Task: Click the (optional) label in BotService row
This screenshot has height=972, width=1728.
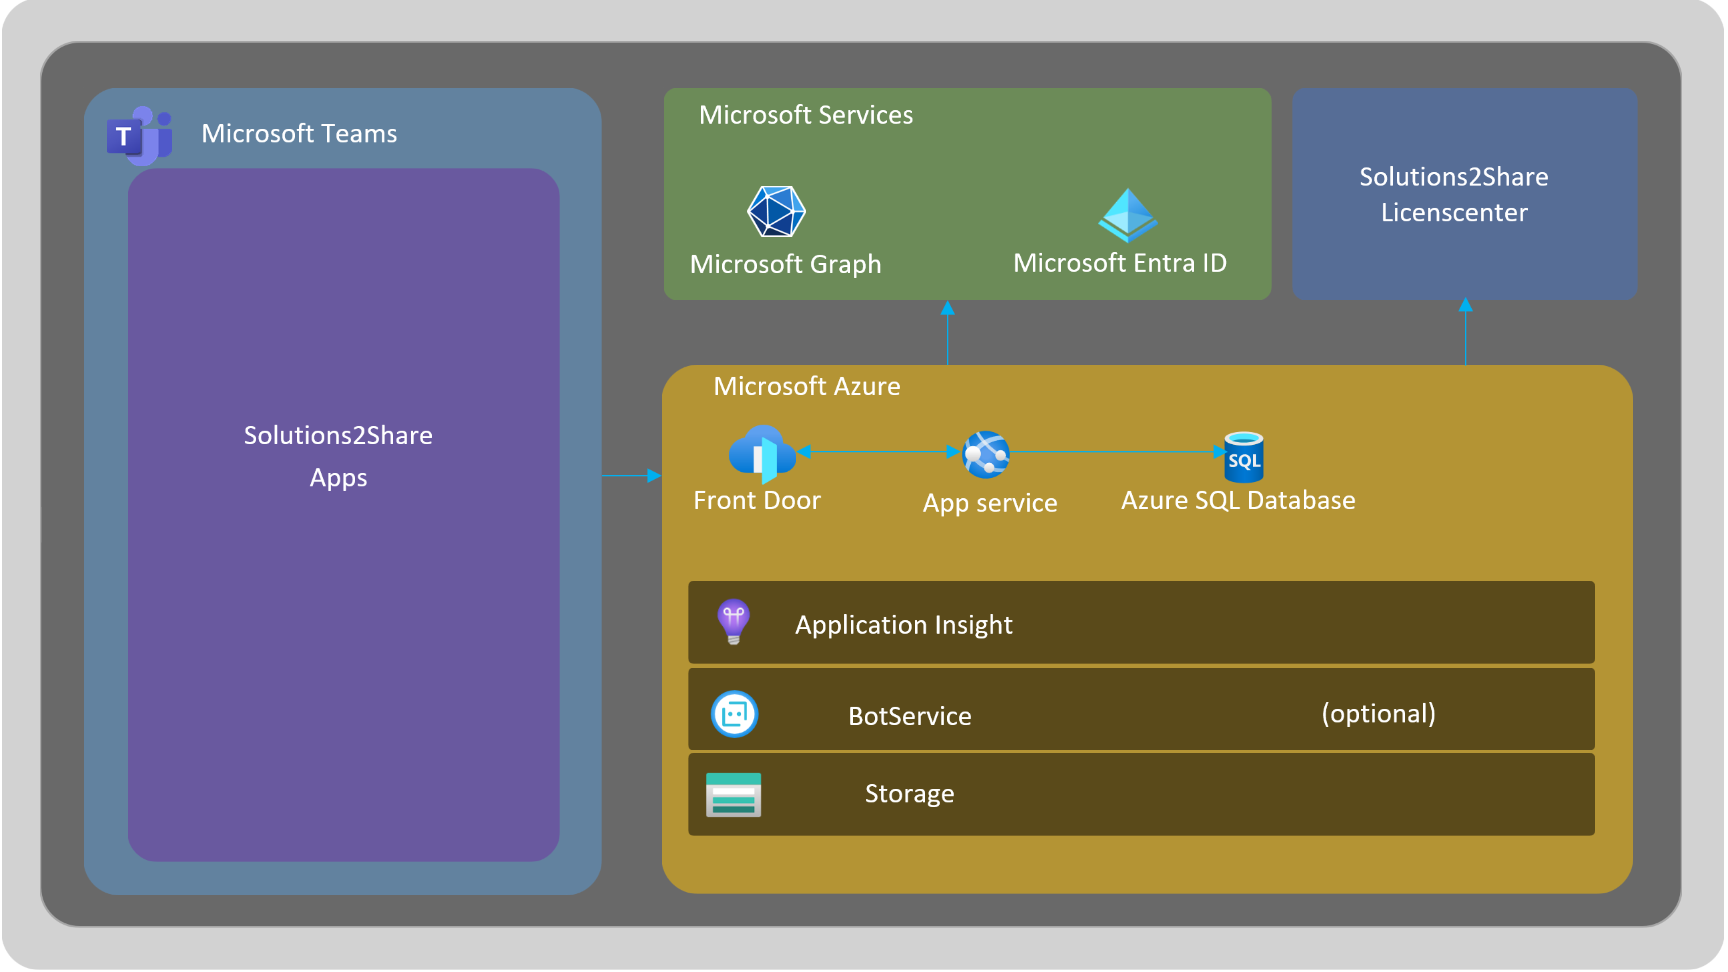Action: [1378, 713]
